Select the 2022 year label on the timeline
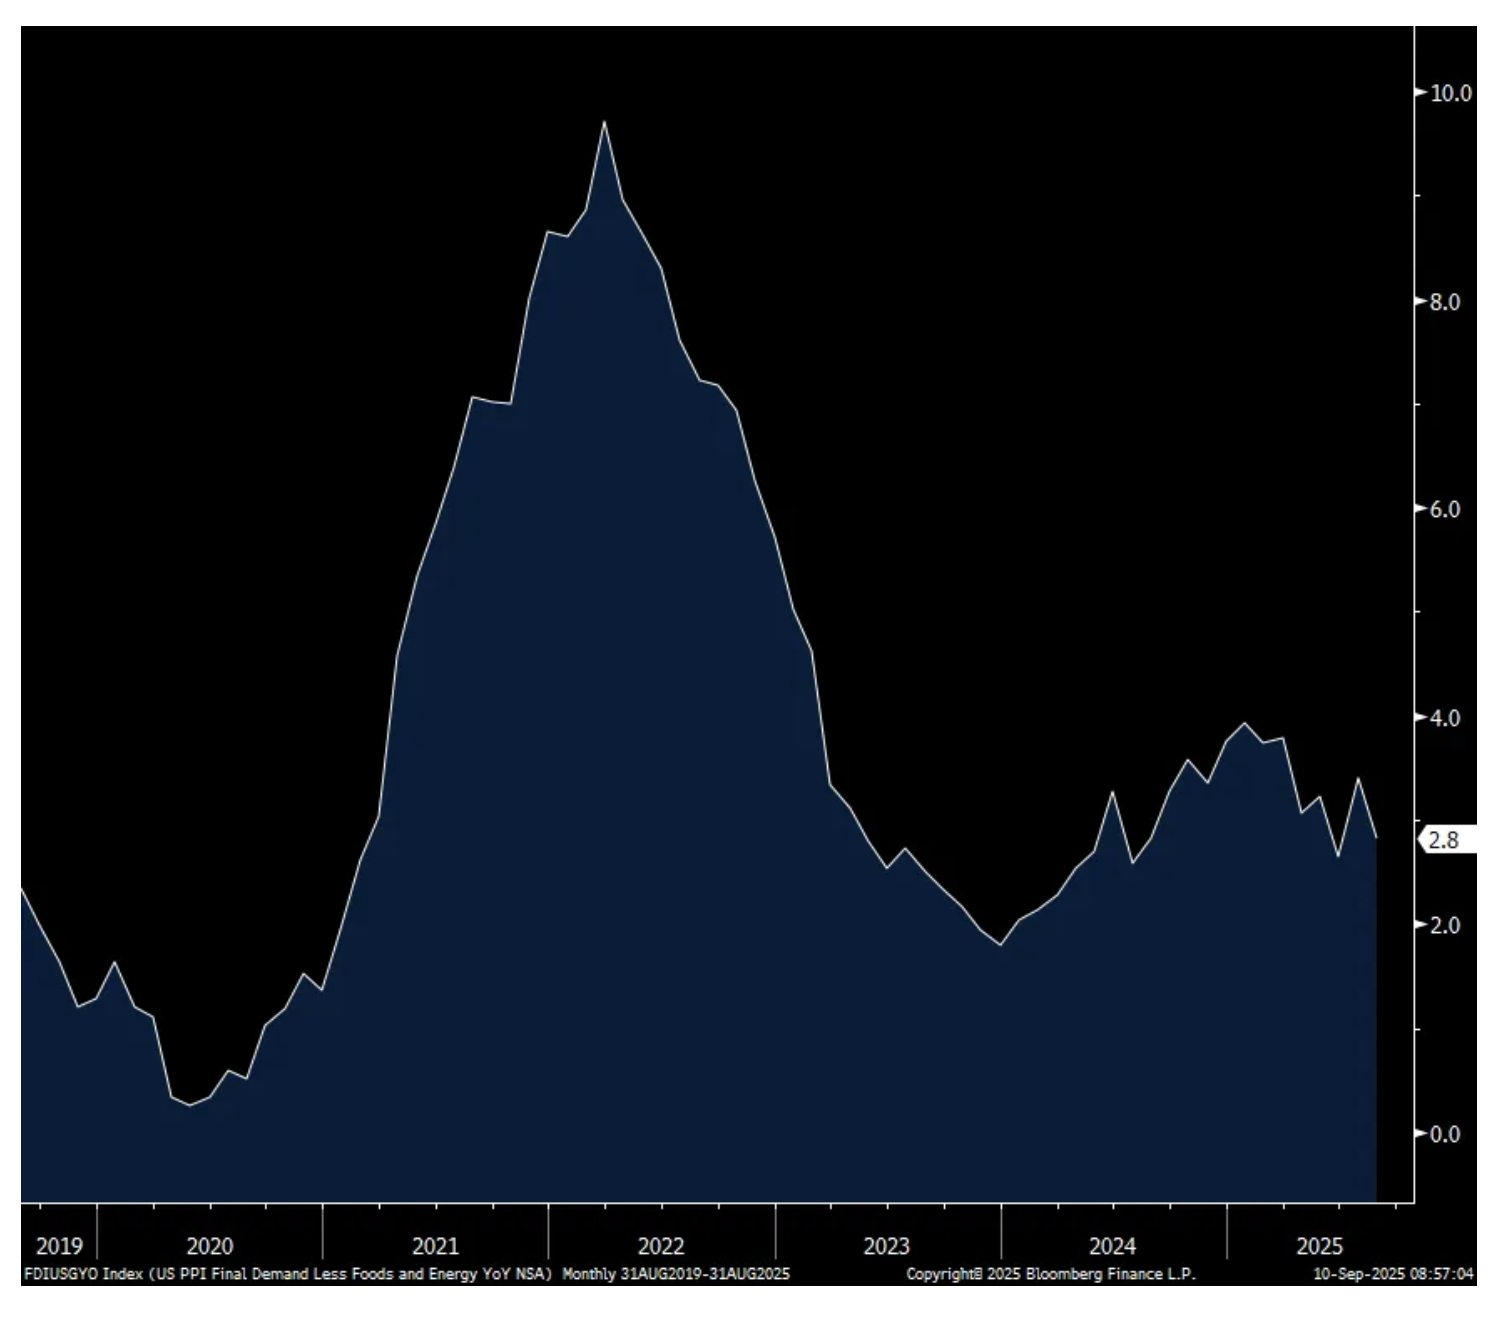 pos(661,1246)
